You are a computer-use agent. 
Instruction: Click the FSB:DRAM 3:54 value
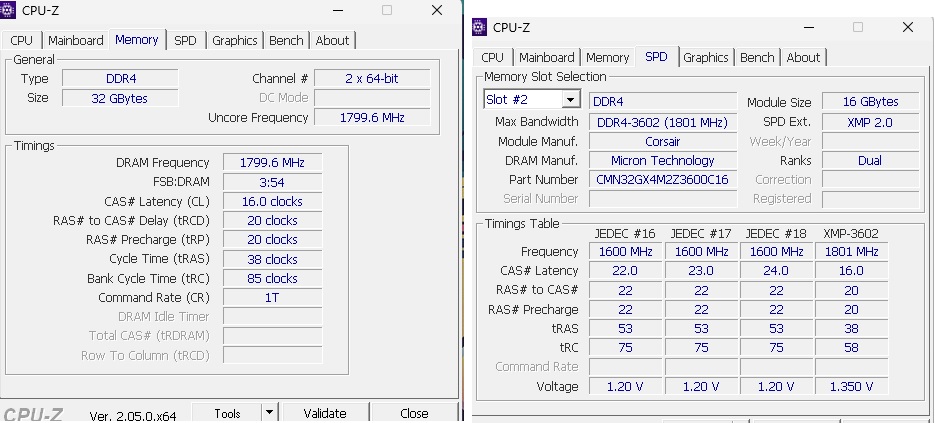pyautogui.click(x=273, y=181)
